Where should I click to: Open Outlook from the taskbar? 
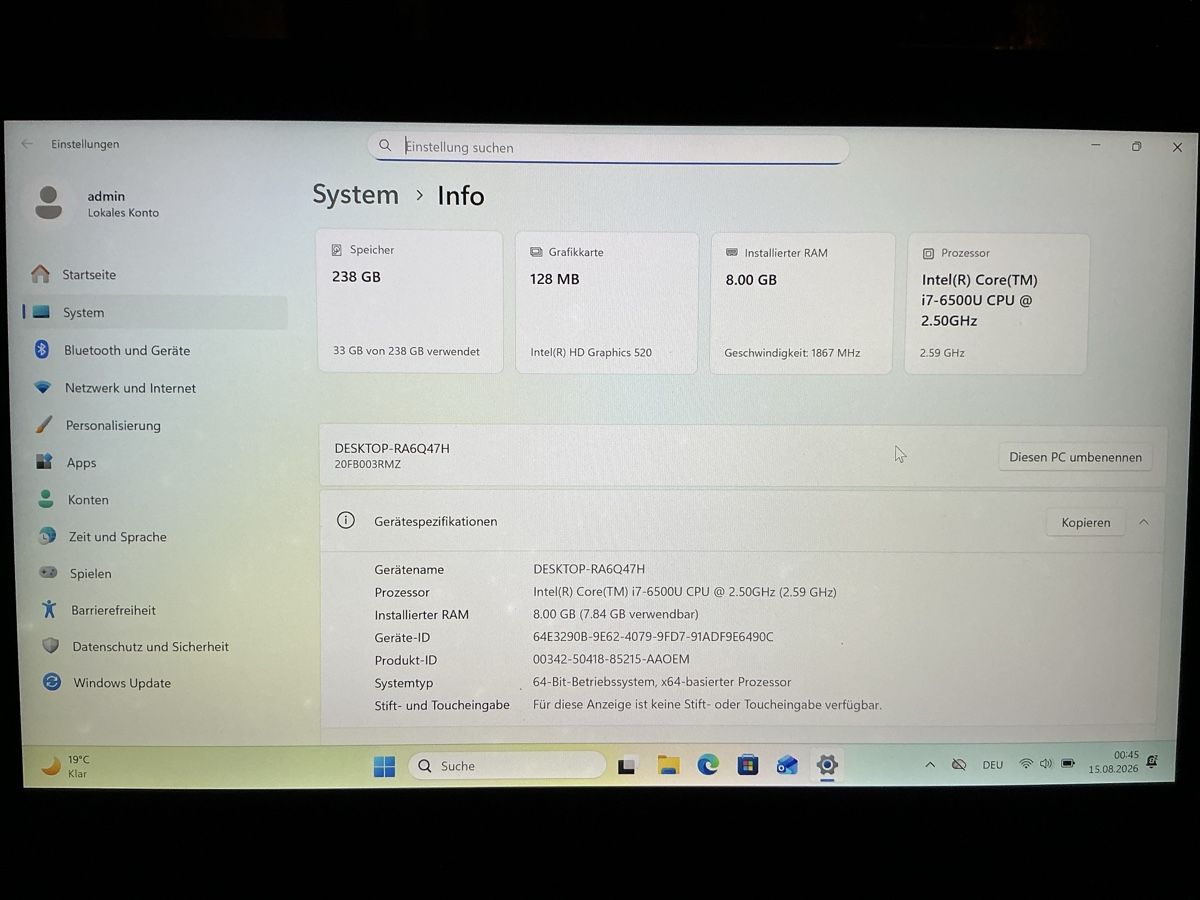pos(787,766)
